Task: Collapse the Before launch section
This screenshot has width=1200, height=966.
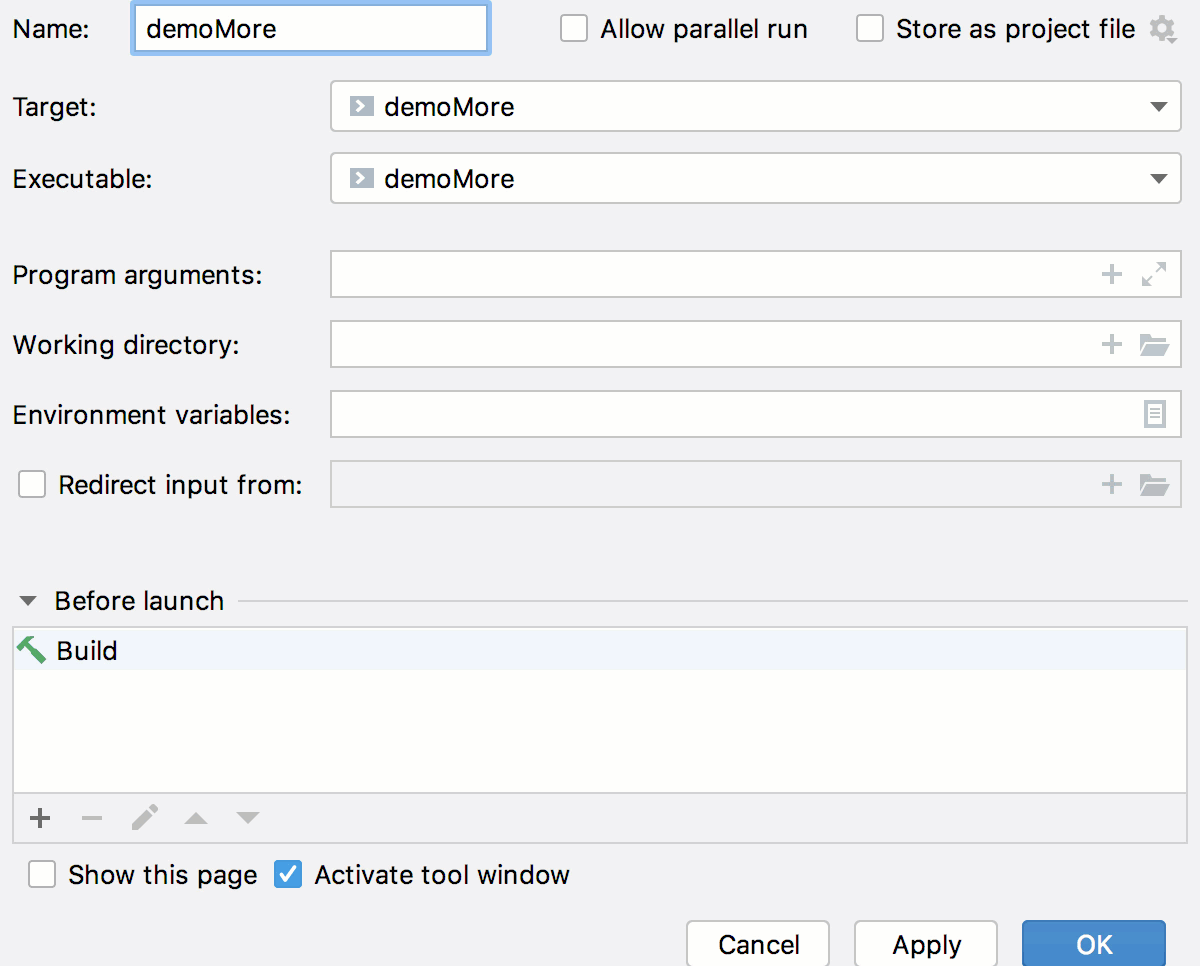Action: pyautogui.click(x=29, y=601)
